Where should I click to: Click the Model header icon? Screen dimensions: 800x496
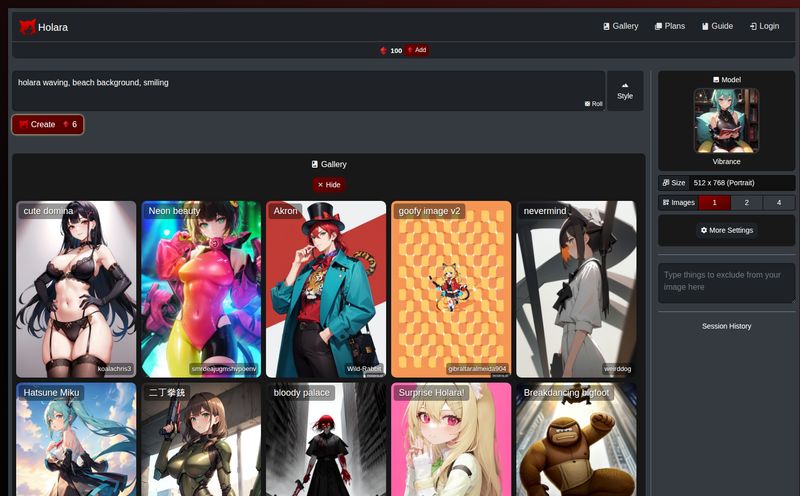click(x=716, y=80)
